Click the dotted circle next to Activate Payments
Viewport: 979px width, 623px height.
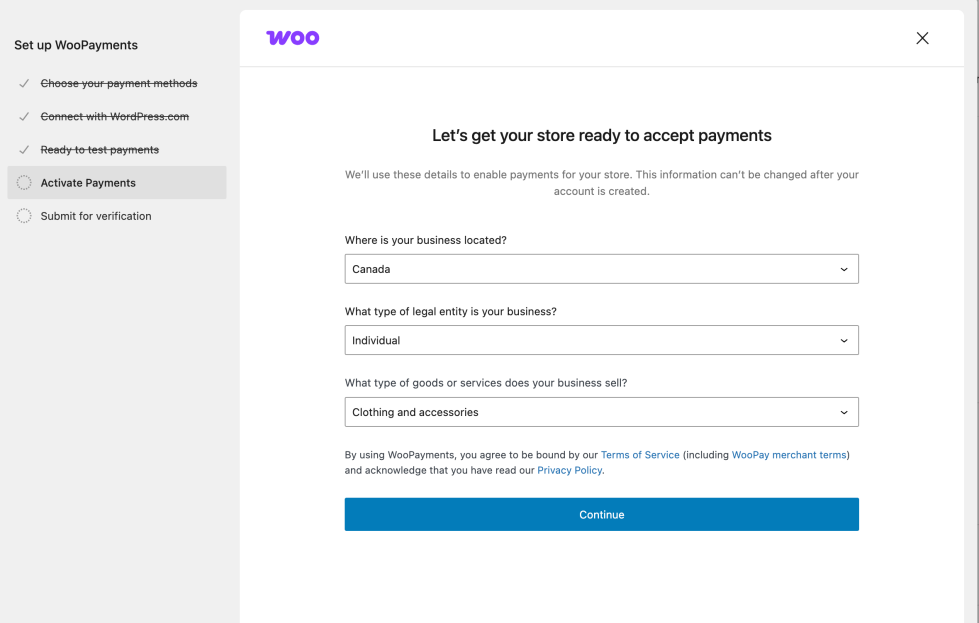[24, 182]
